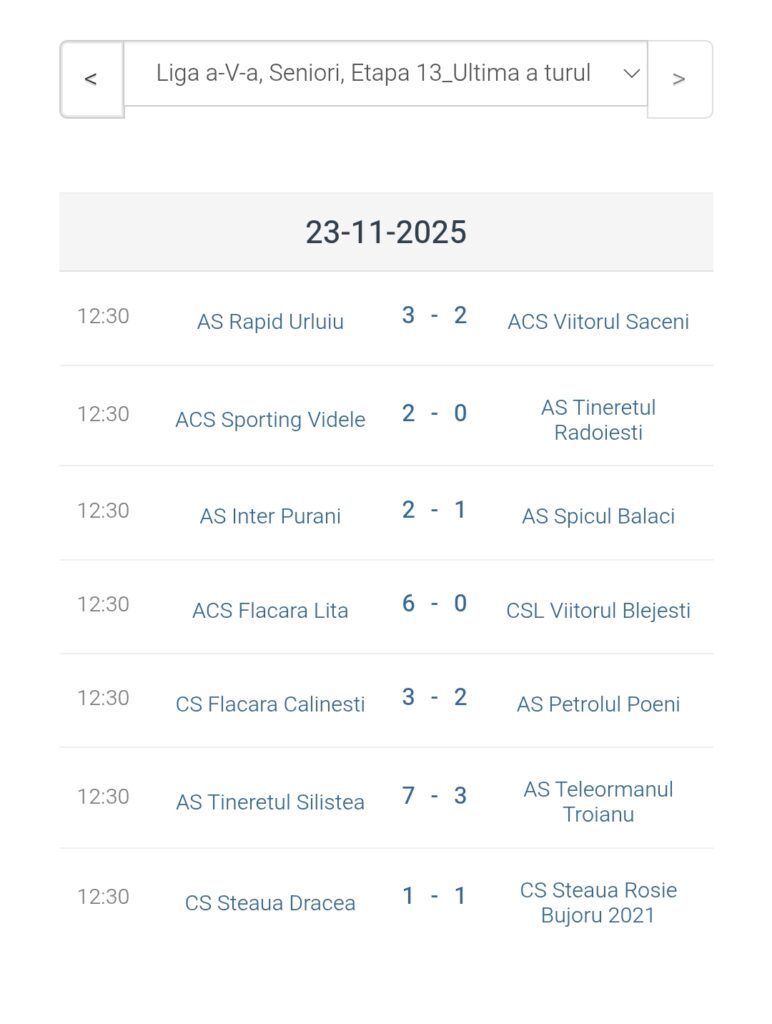Open ACS Viitorul Saceni team link
772x1024 pixels.
coord(598,322)
